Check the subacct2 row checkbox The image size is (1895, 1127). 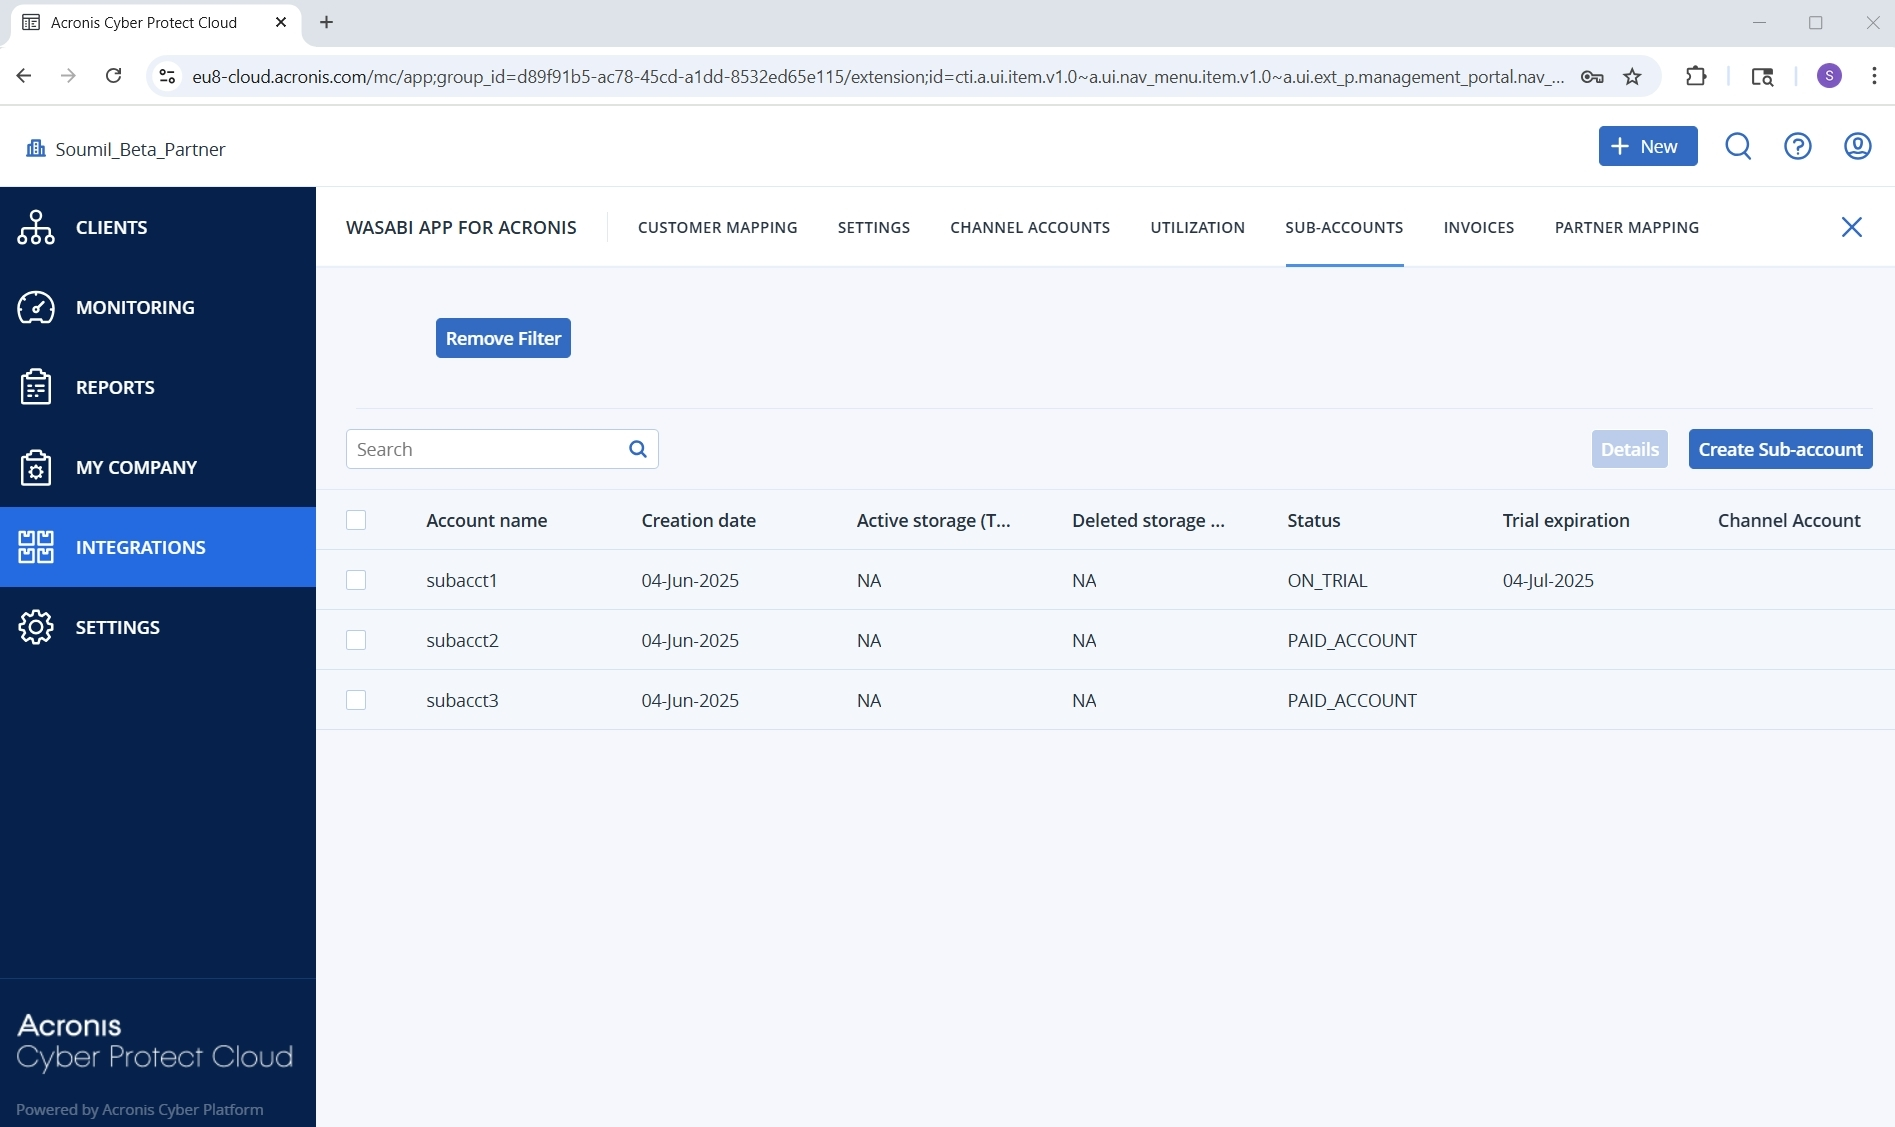pos(356,640)
